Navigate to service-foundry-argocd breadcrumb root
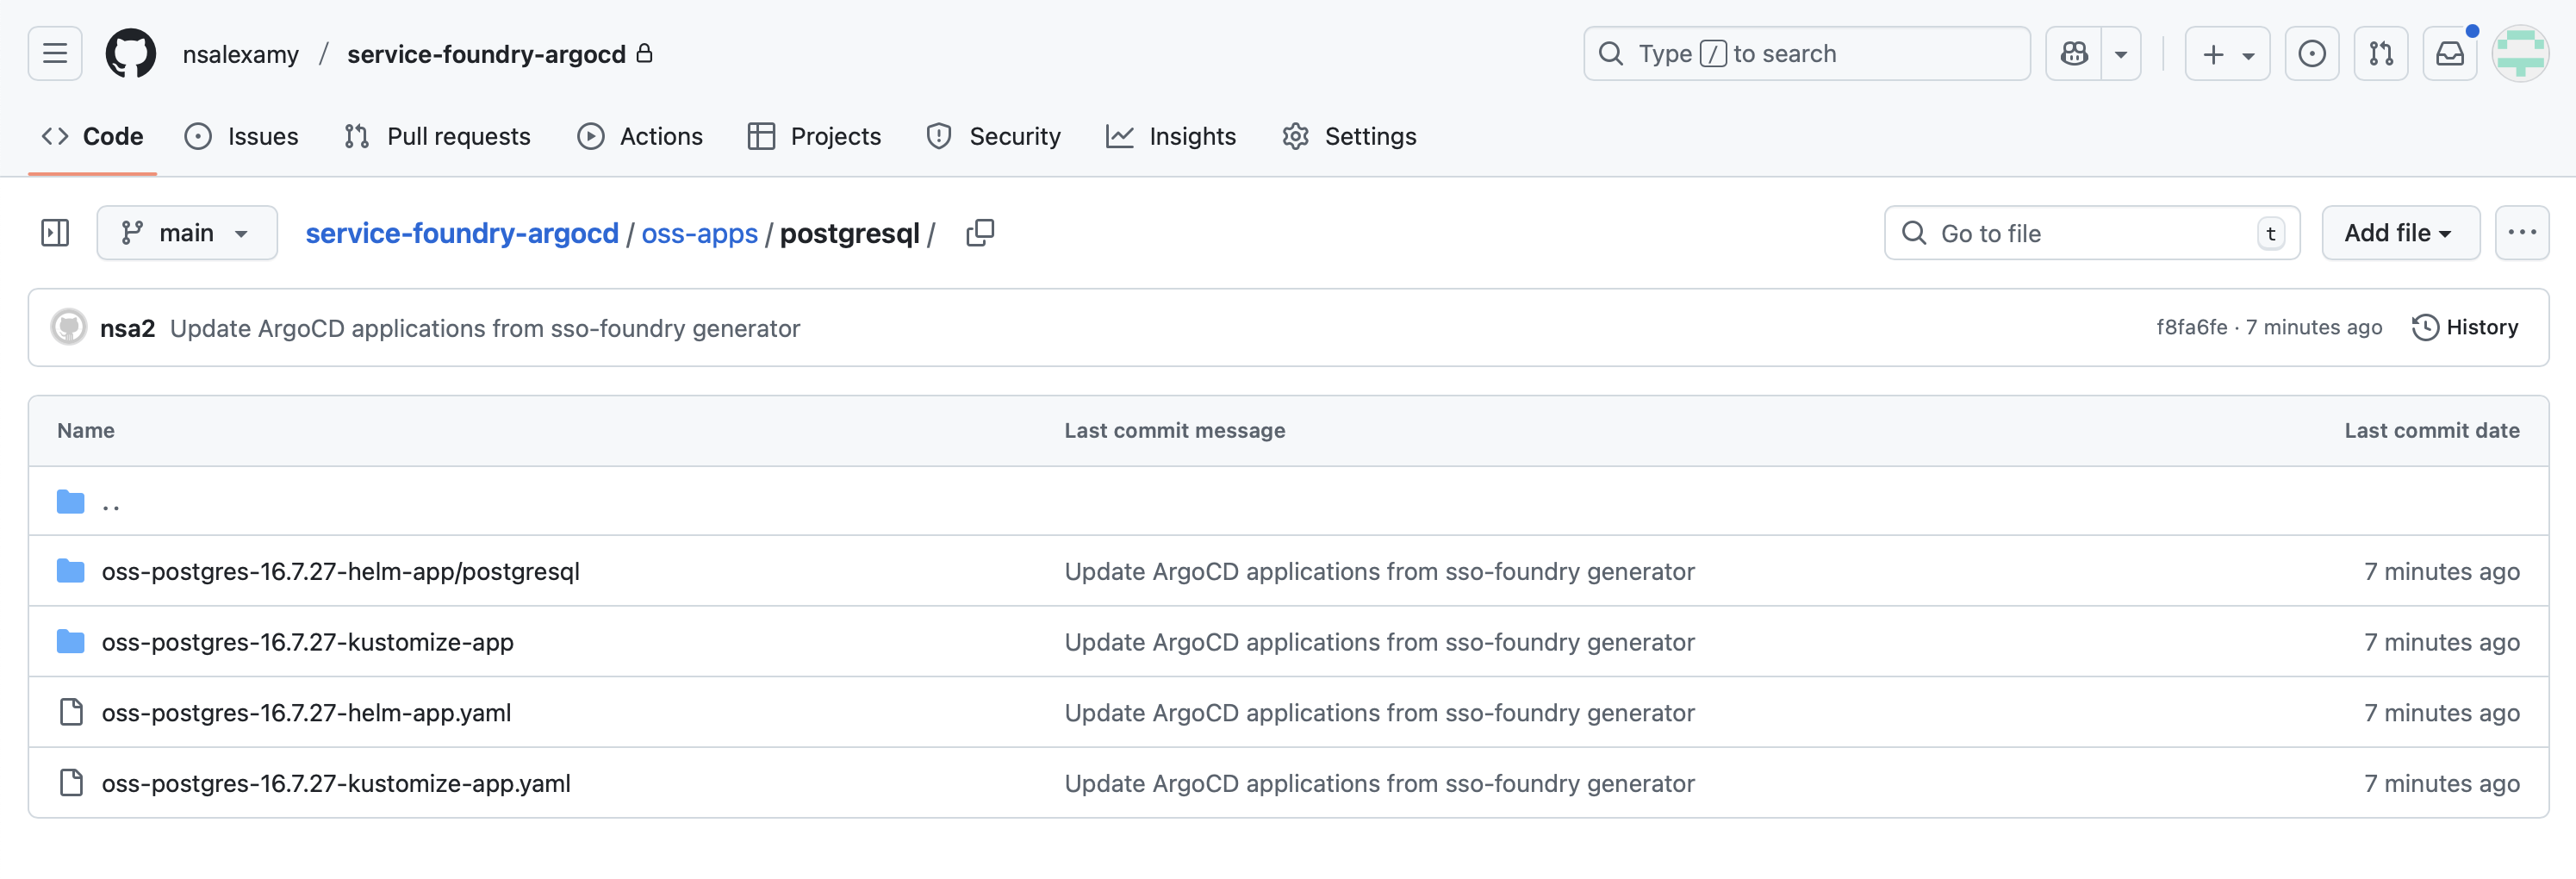 coord(462,233)
